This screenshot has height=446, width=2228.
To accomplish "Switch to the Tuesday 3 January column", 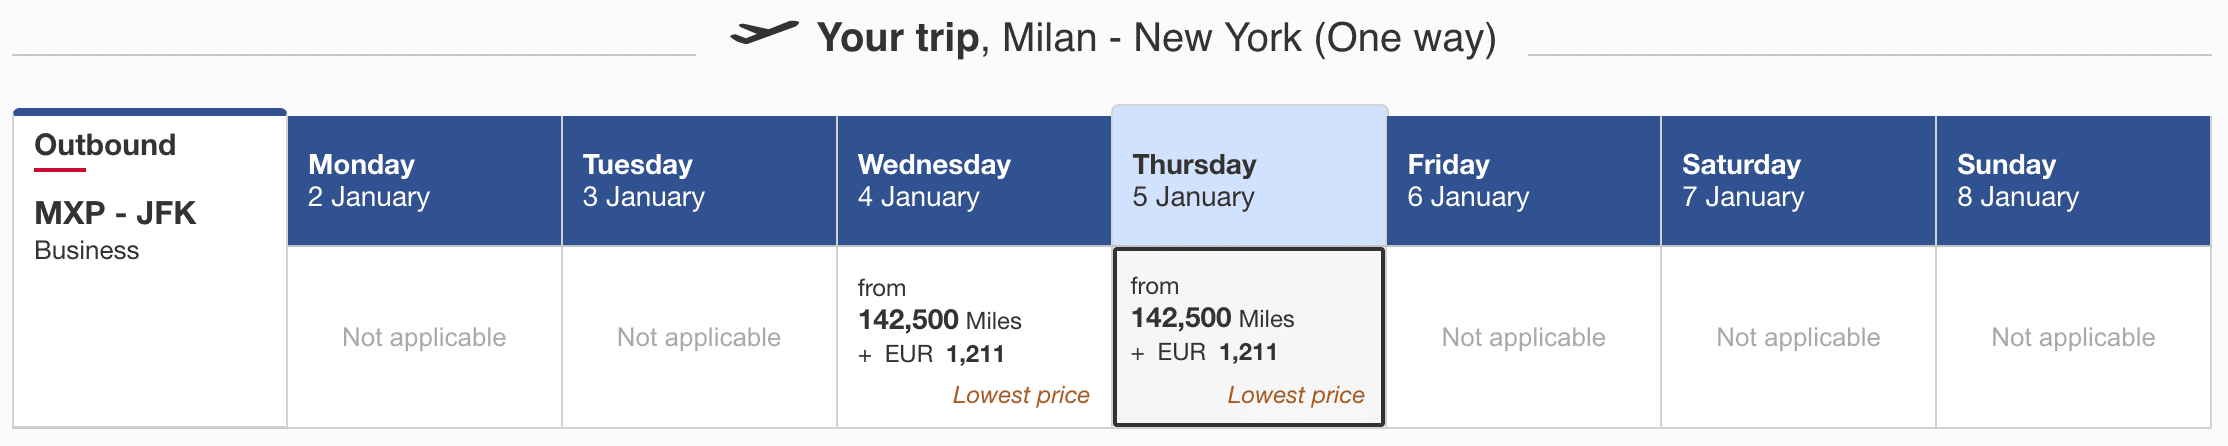I will [x=699, y=180].
